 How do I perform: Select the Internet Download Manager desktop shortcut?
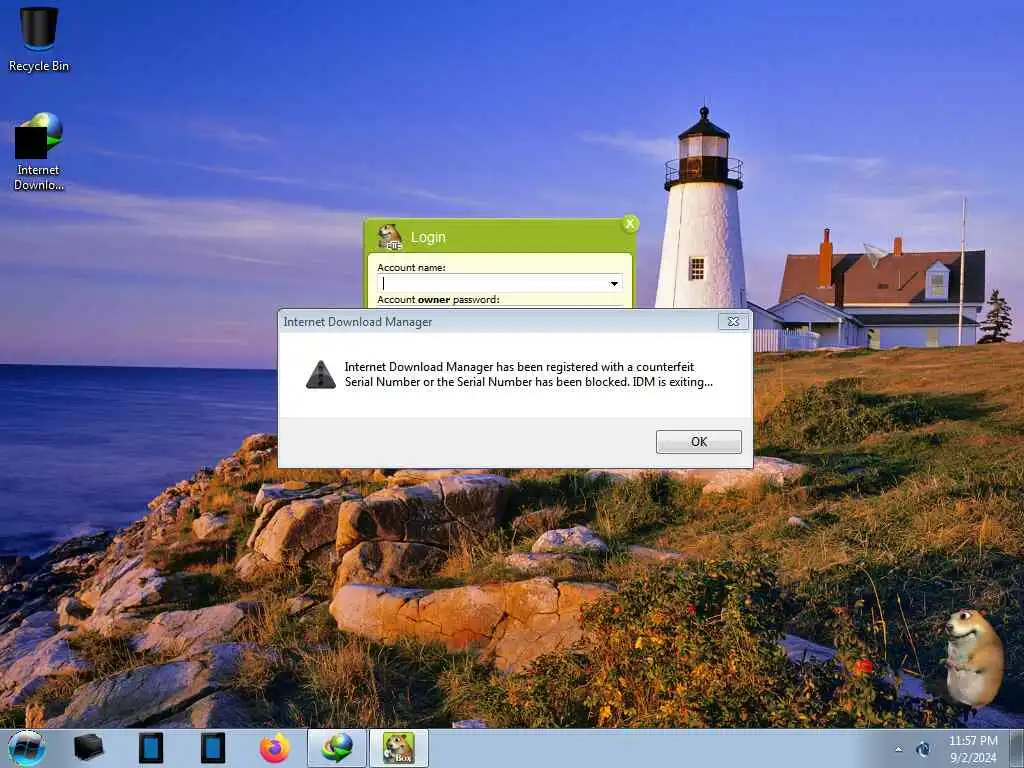tap(39, 152)
